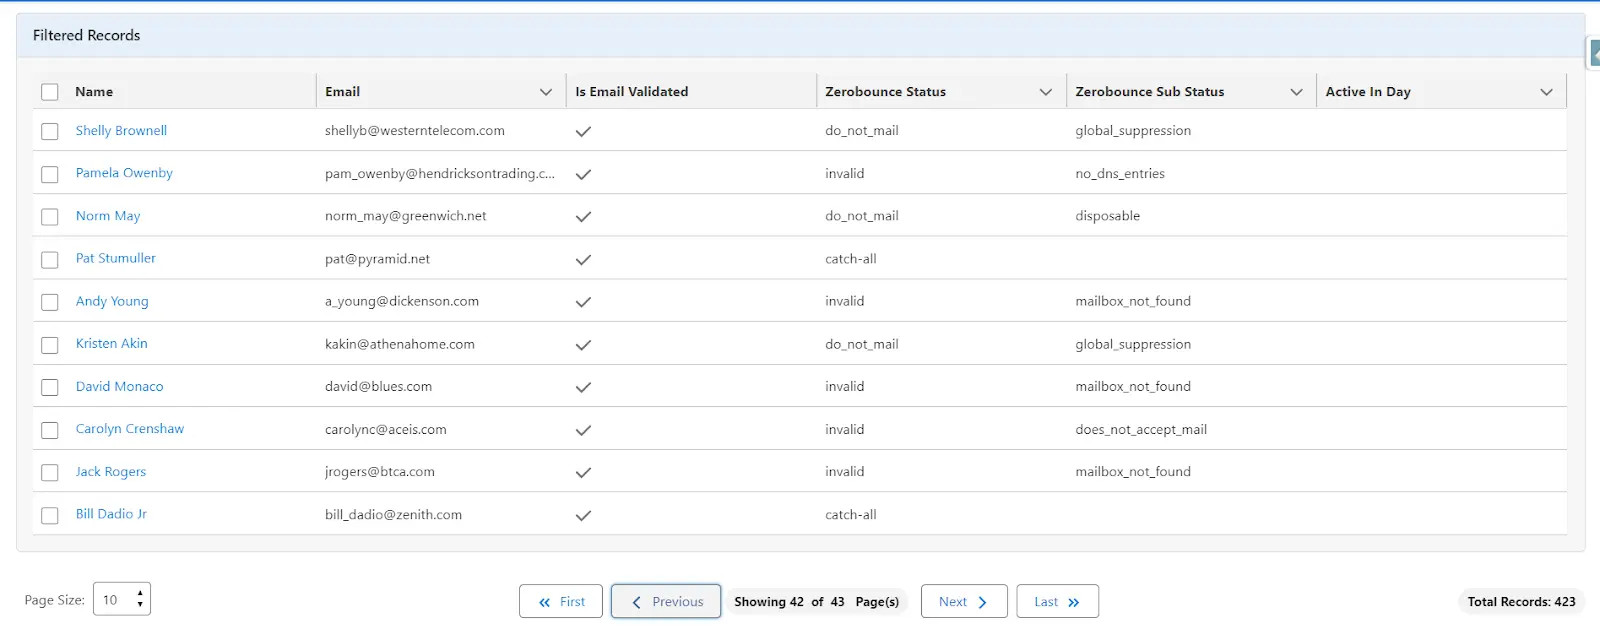This screenshot has height=640, width=1600.
Task: Open the Carolyn Crenshaw record
Action: pyautogui.click(x=130, y=429)
